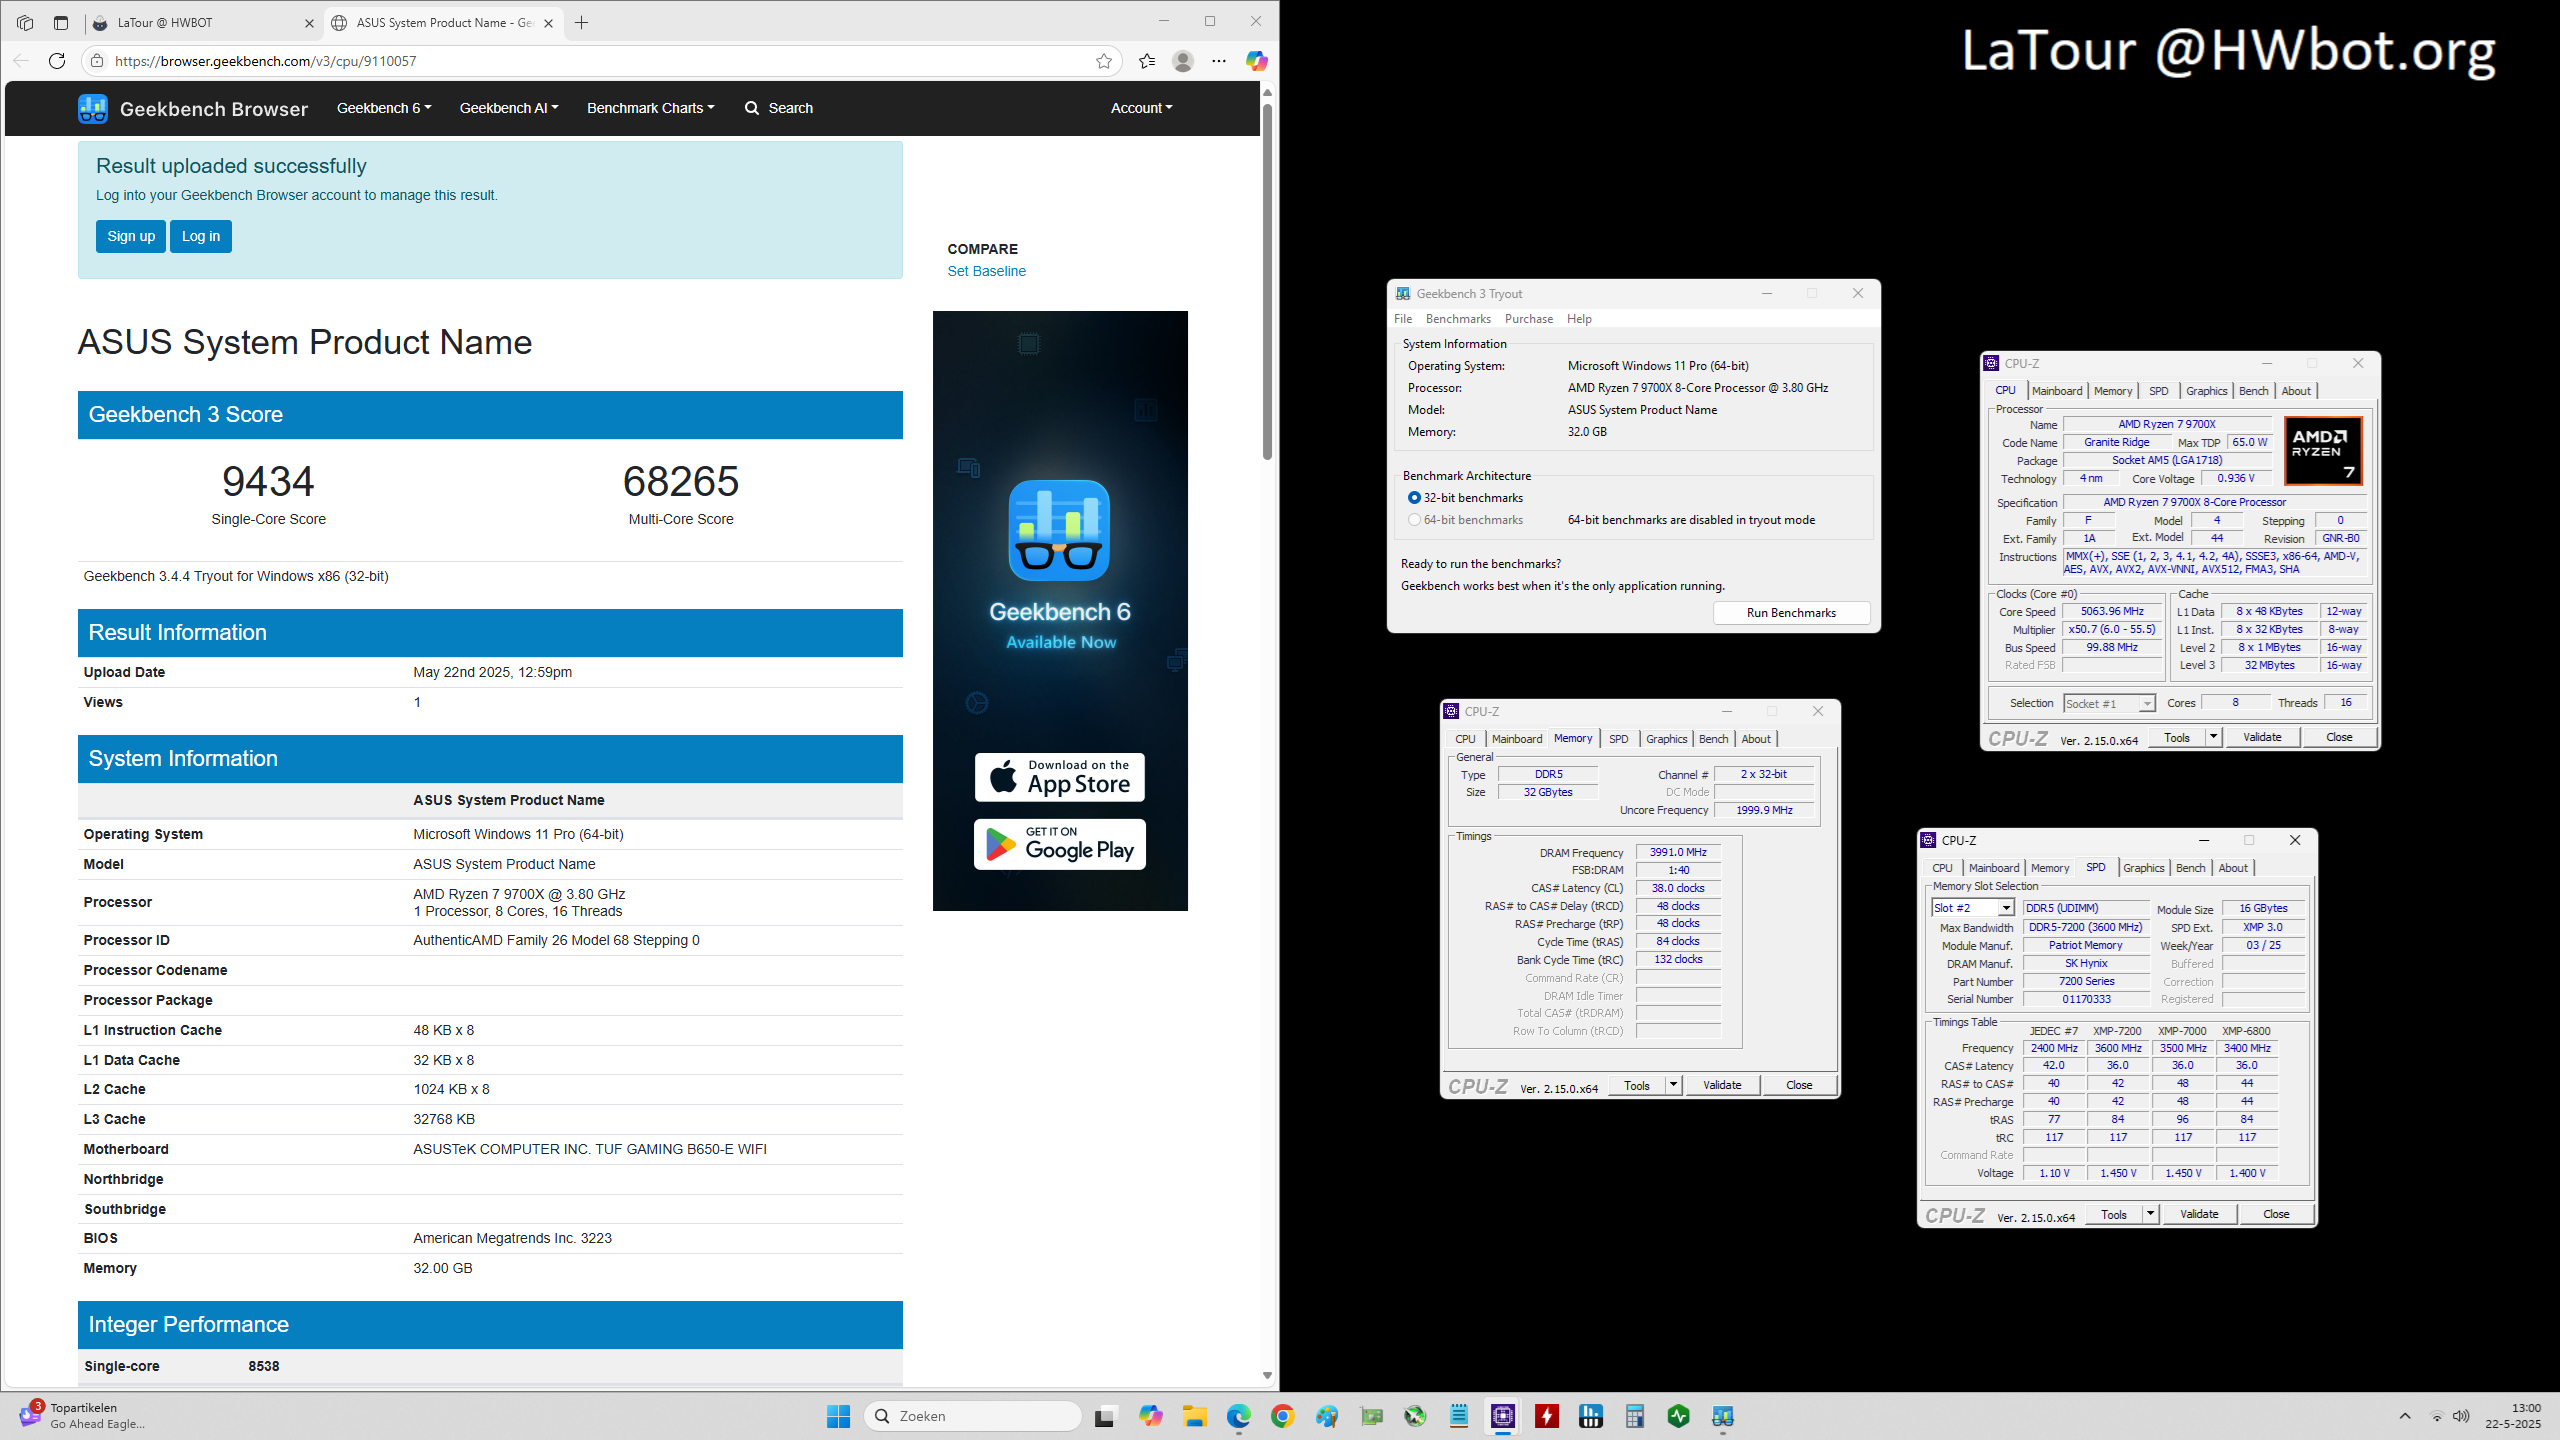
Task: Refresh the browser page
Action: pos(57,61)
